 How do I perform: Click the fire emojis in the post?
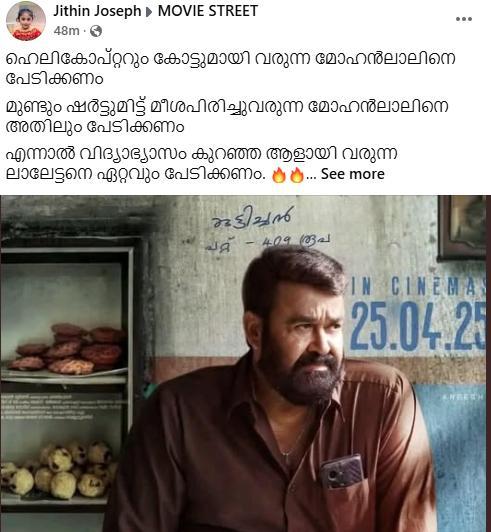[288, 175]
